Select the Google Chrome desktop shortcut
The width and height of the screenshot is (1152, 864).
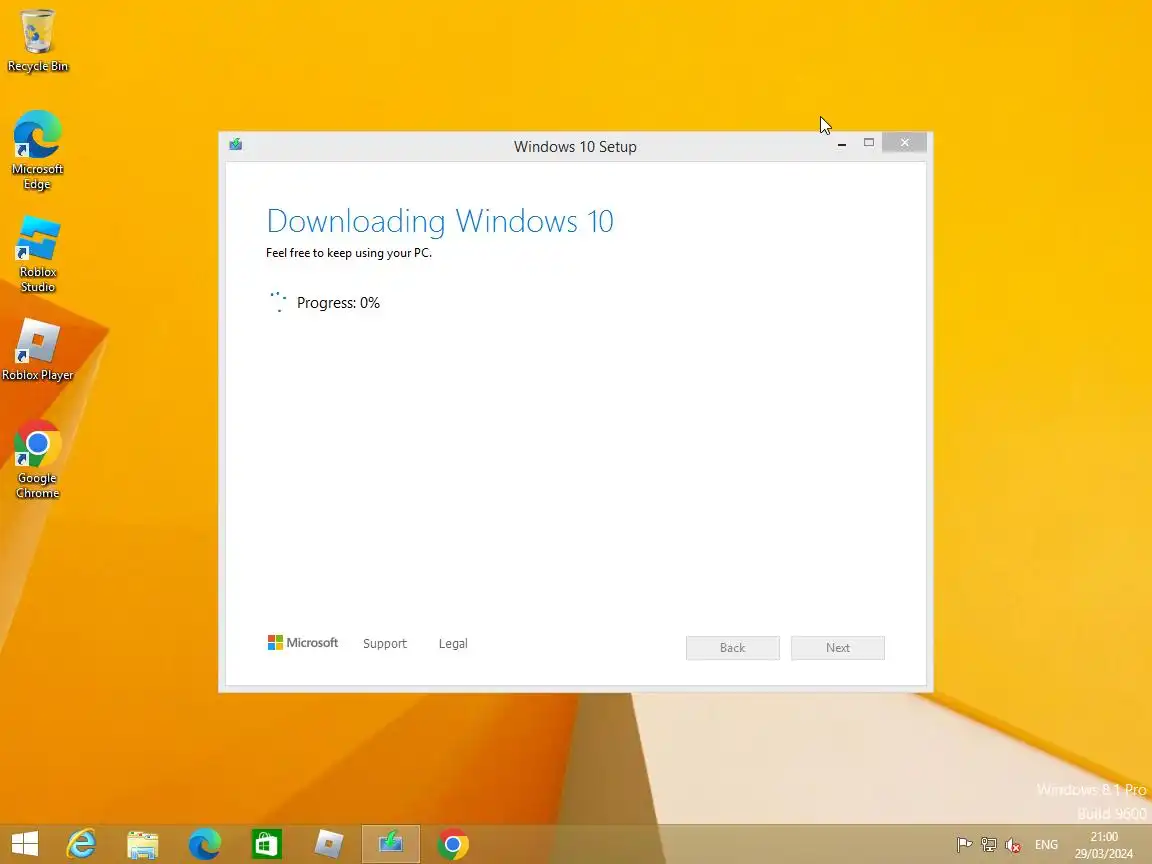(x=37, y=460)
